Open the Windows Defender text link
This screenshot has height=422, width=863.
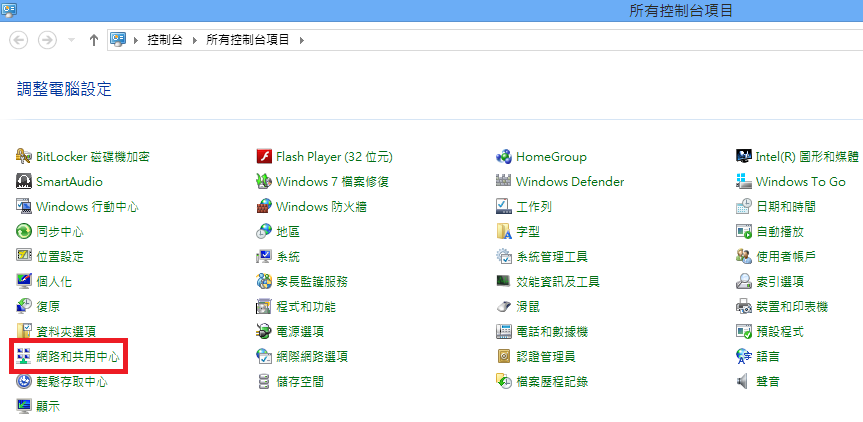click(570, 182)
